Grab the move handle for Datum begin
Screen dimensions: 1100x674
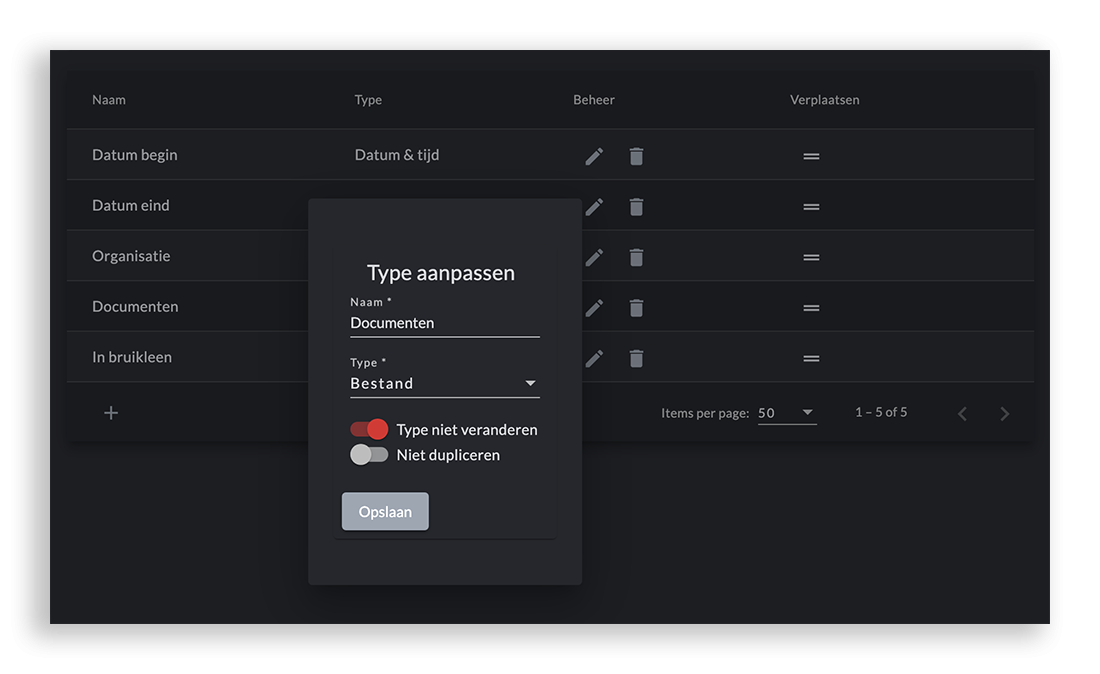[810, 156]
